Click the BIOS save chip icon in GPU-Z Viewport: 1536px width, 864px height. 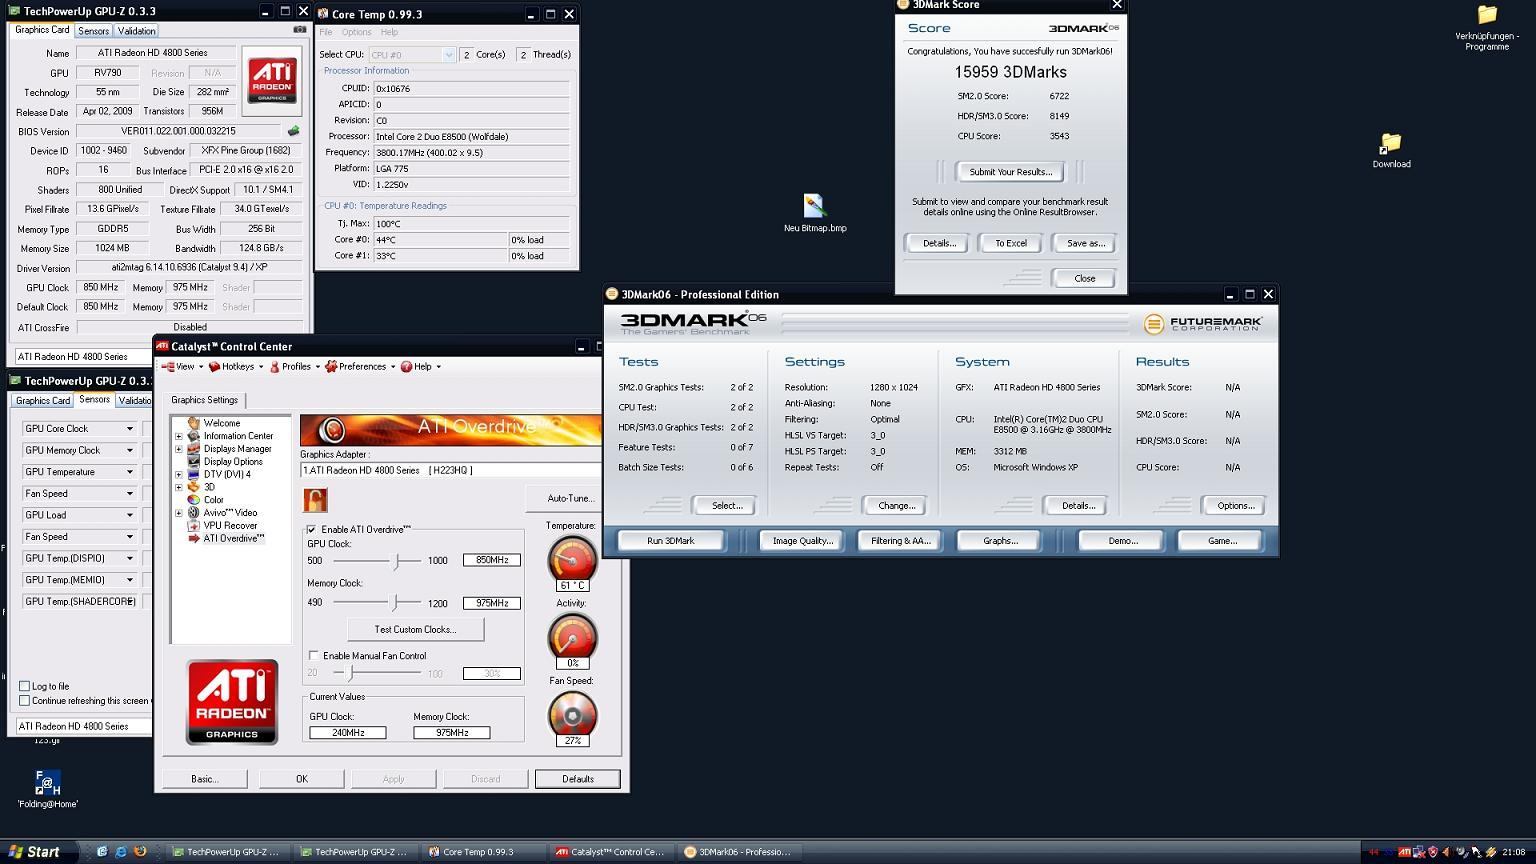293,131
